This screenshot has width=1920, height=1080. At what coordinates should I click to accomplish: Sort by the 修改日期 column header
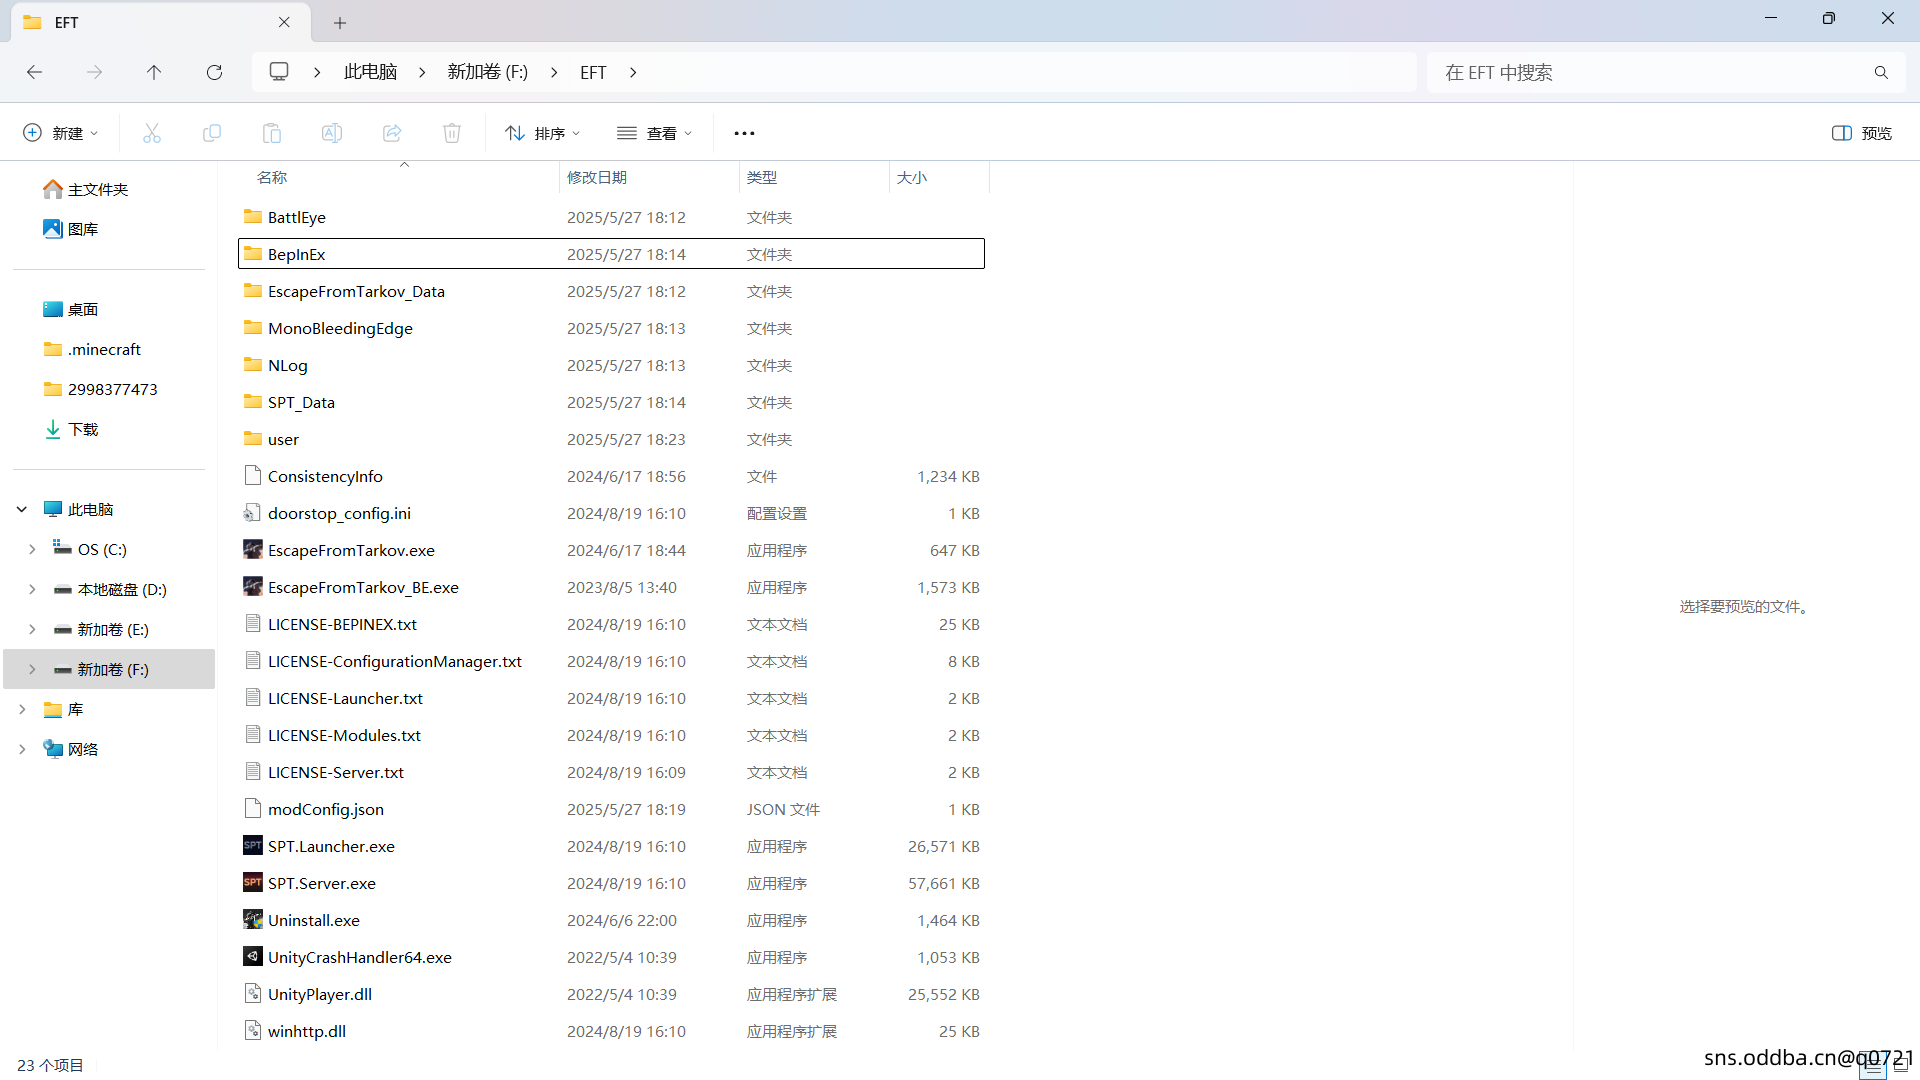[649, 177]
